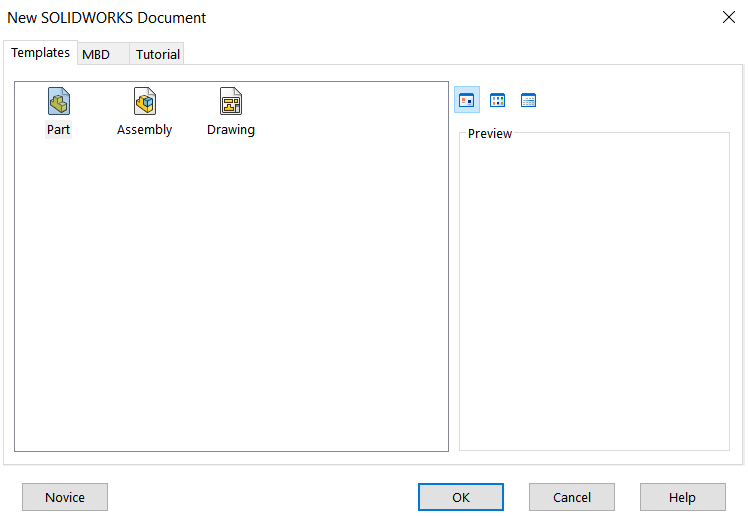The image size is (748, 516).
Task: Open Help for this dialog
Action: click(682, 497)
